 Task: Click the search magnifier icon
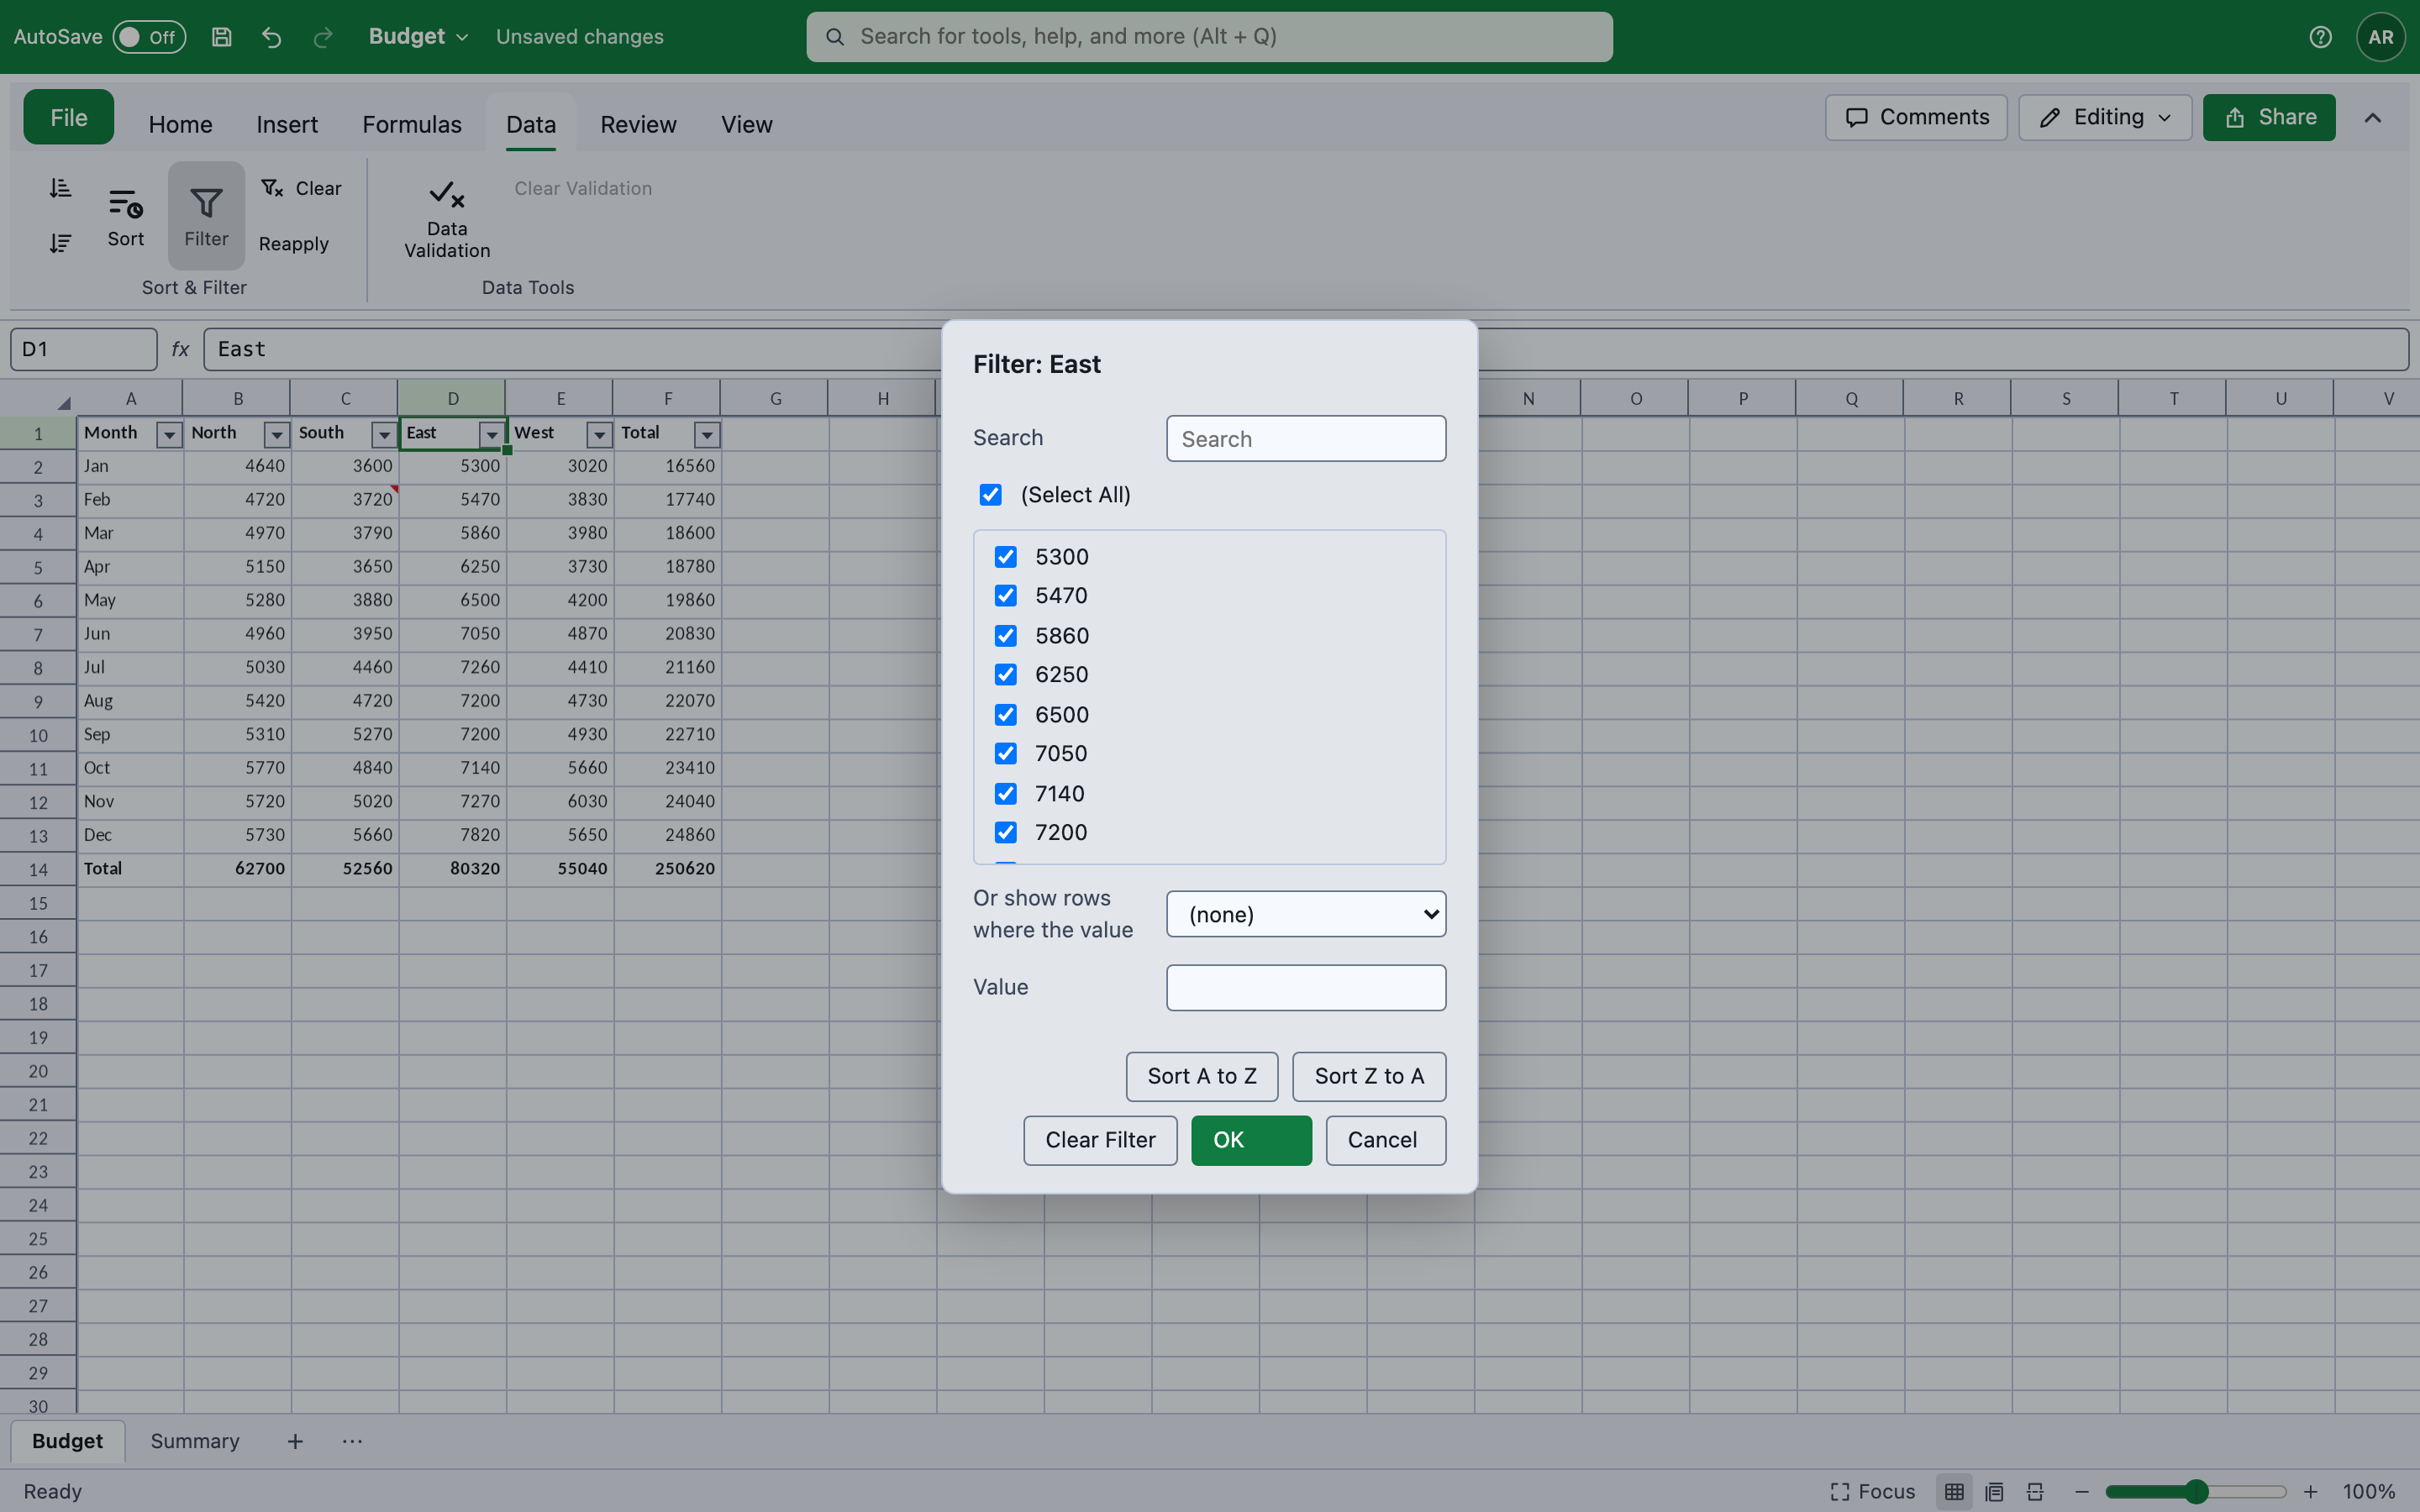click(x=834, y=37)
